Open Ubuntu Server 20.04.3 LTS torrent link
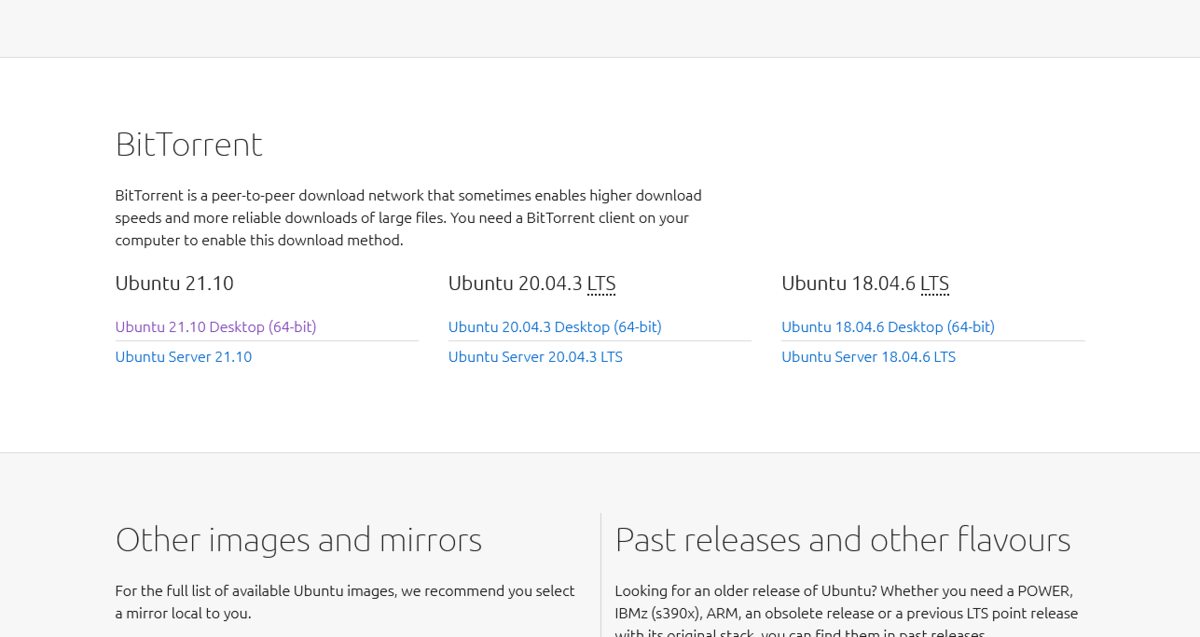 (x=535, y=357)
